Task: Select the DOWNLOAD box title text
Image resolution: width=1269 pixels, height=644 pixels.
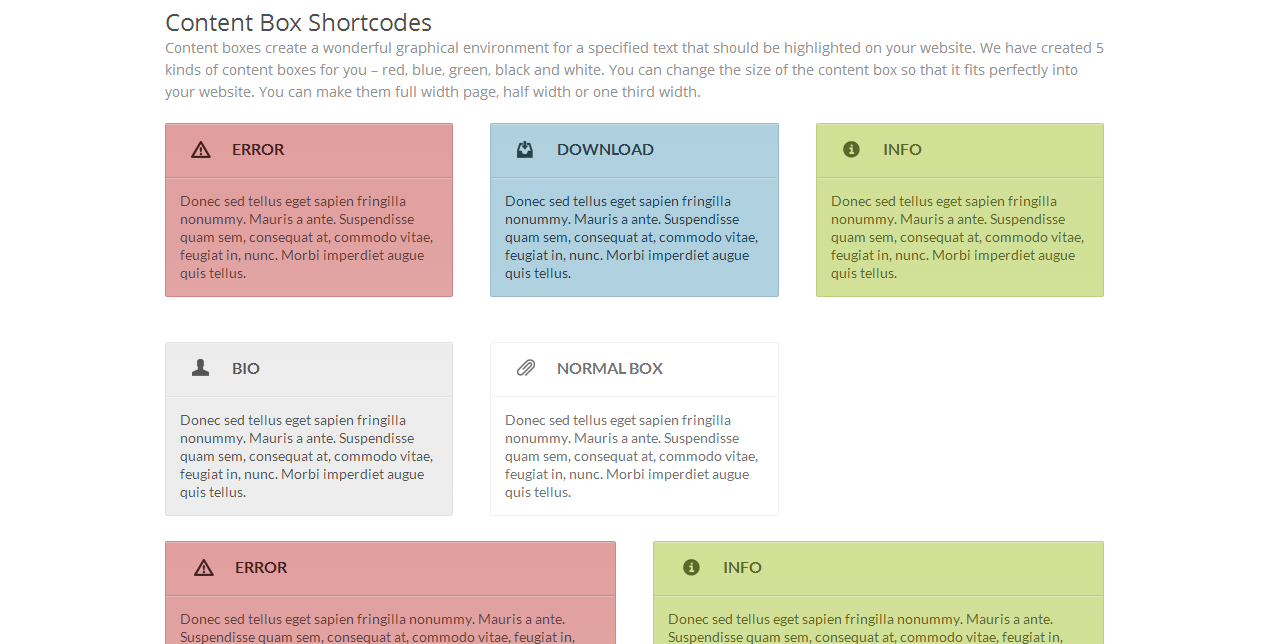Action: [605, 150]
